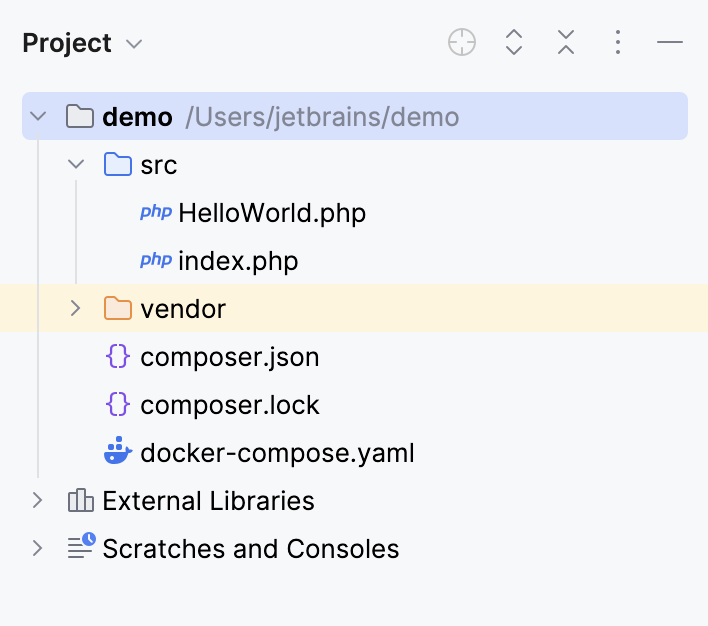Click the PHP icon beside HelloWorld.php
Image resolution: width=708 pixels, height=626 pixels.
[x=156, y=212]
